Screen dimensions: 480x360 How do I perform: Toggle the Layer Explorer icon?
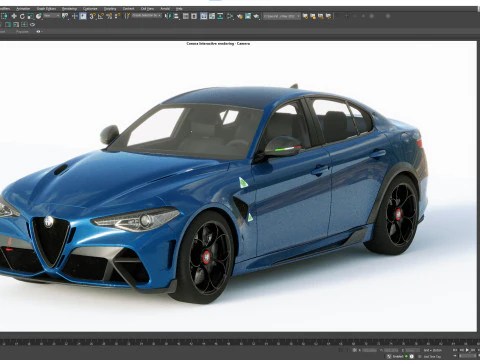(194, 16)
